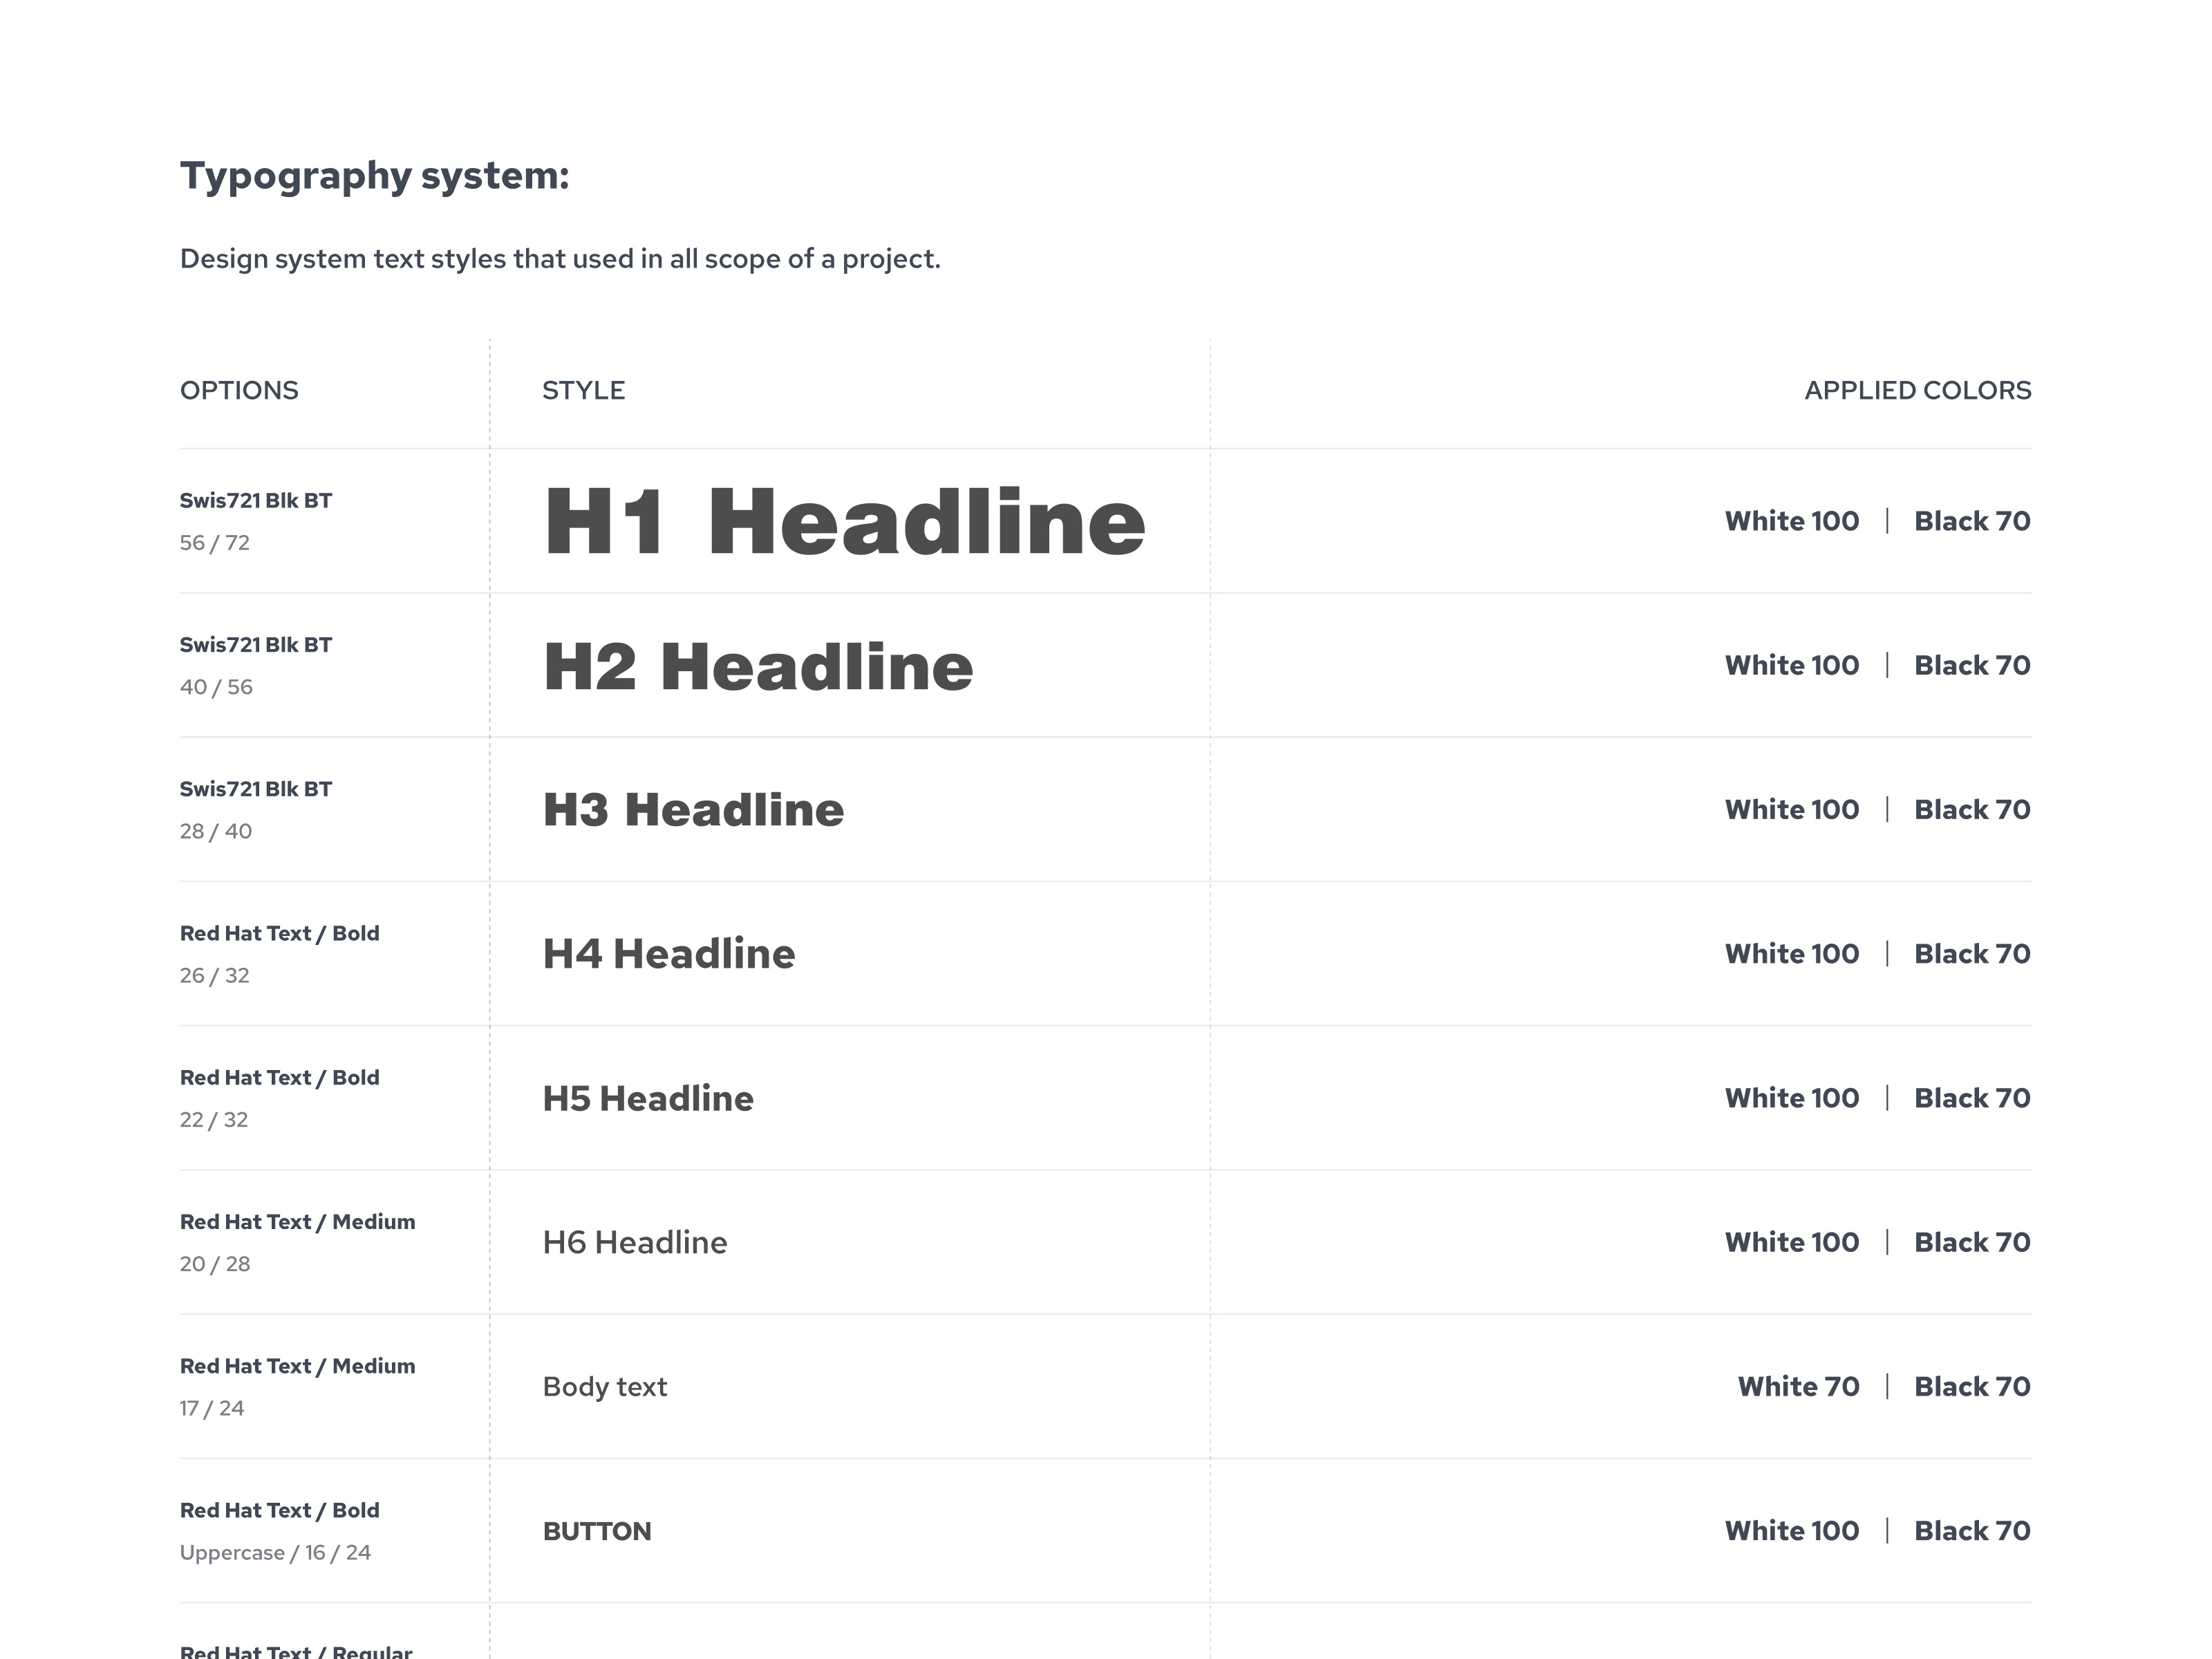Select the H1 Headline sample text
The height and width of the screenshot is (1659, 2212).
coord(843,521)
